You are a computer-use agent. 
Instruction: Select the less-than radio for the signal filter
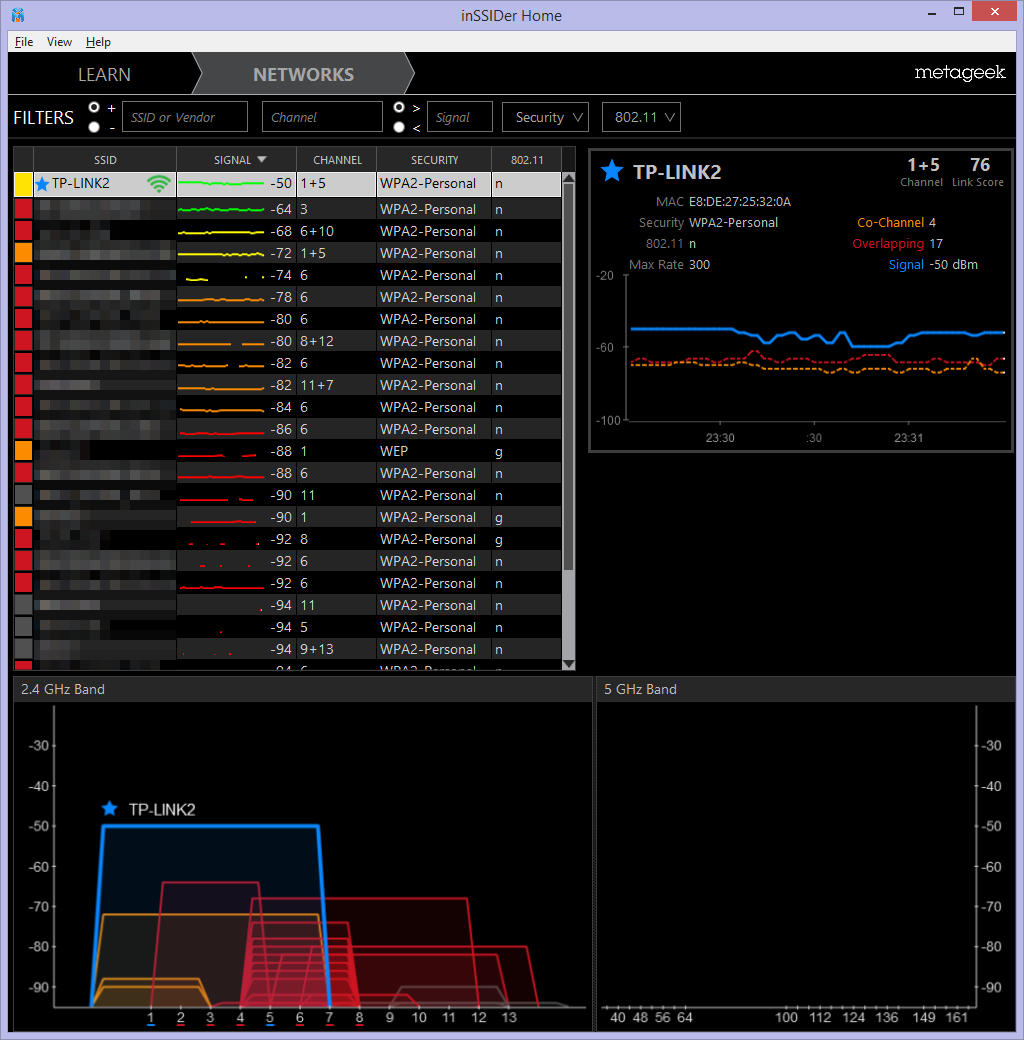click(399, 127)
